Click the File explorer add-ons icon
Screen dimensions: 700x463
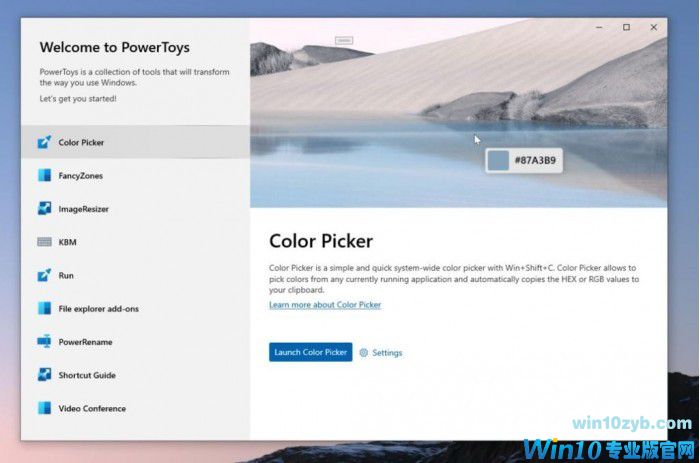tap(44, 309)
